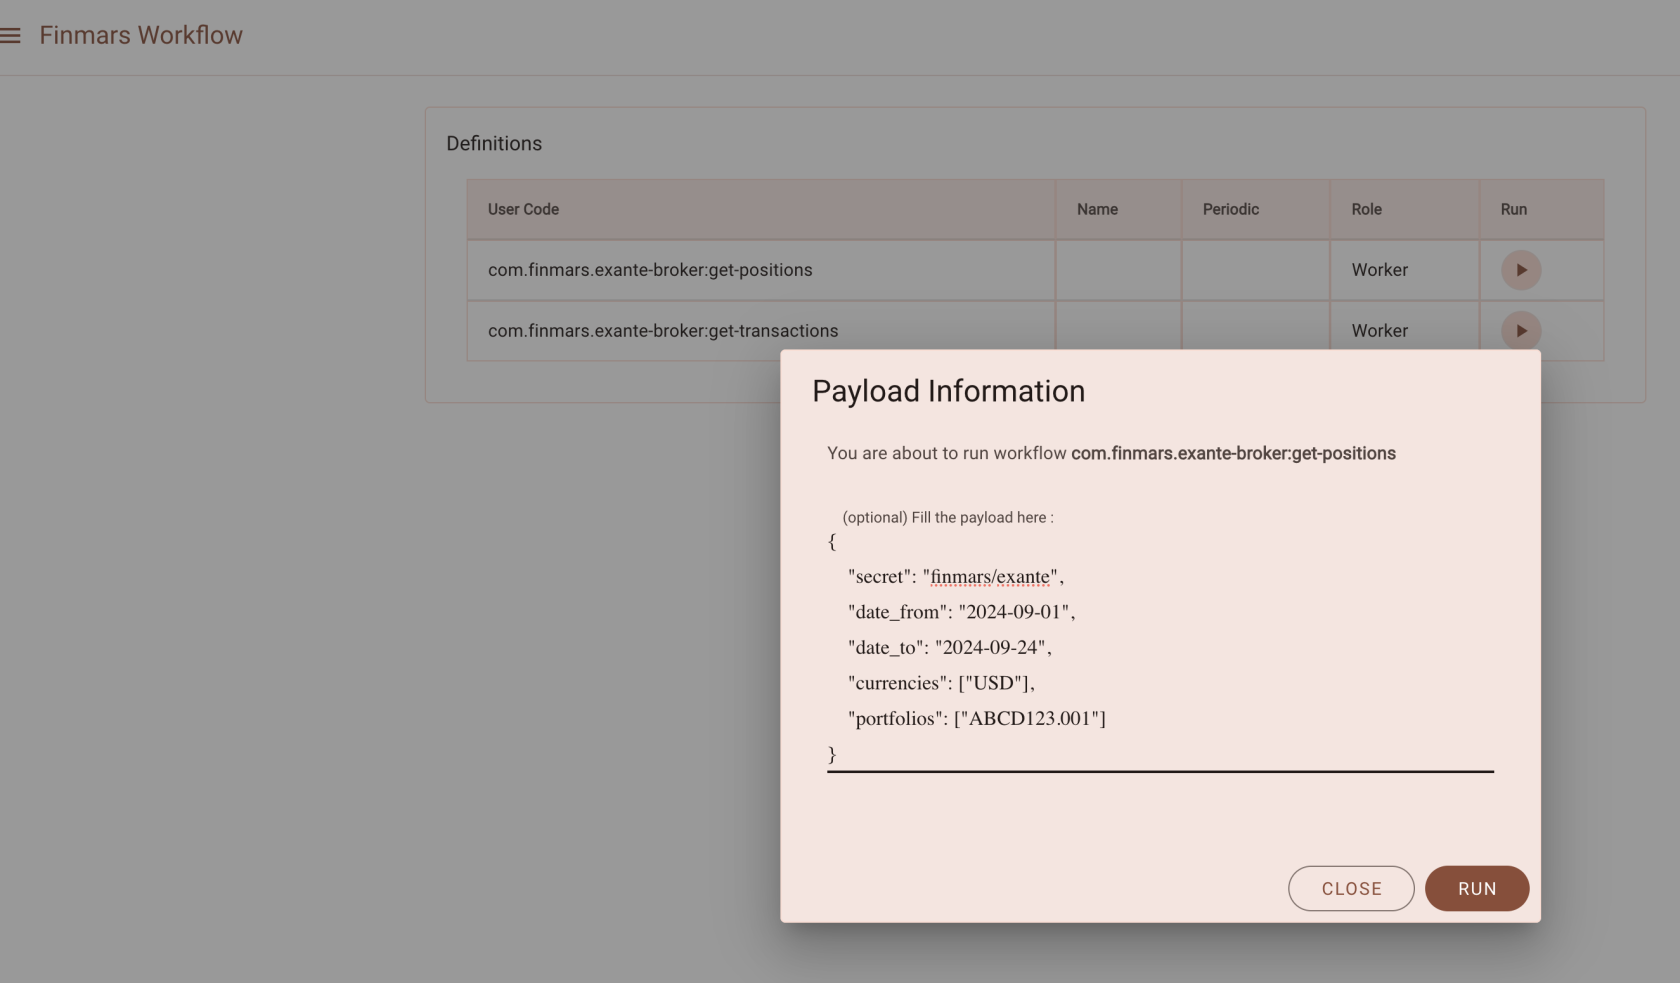Screen dimensions: 1680x983
Task: Click Worker role in get-transactions row
Action: [x=1379, y=331]
